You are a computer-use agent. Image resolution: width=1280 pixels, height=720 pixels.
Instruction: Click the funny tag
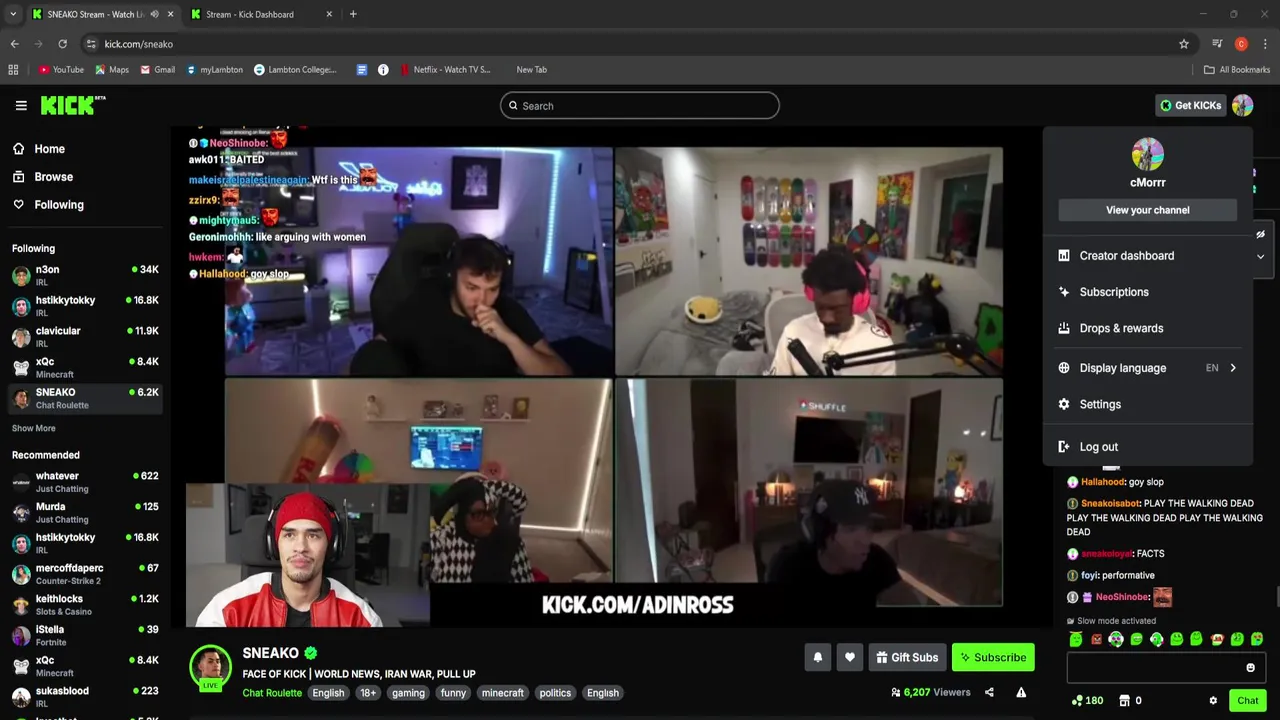[x=453, y=693]
